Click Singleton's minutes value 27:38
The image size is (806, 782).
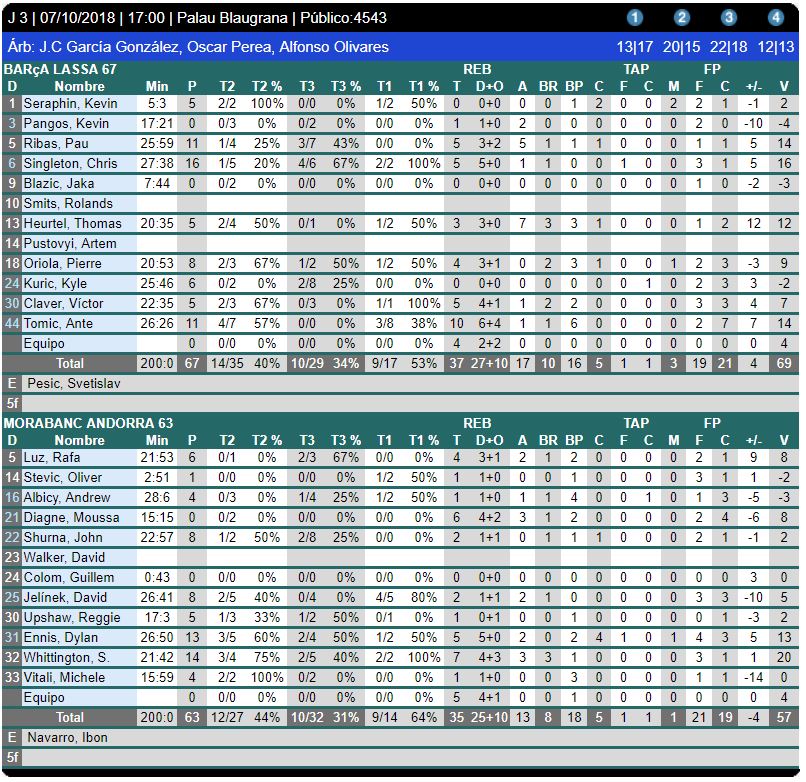pos(157,163)
